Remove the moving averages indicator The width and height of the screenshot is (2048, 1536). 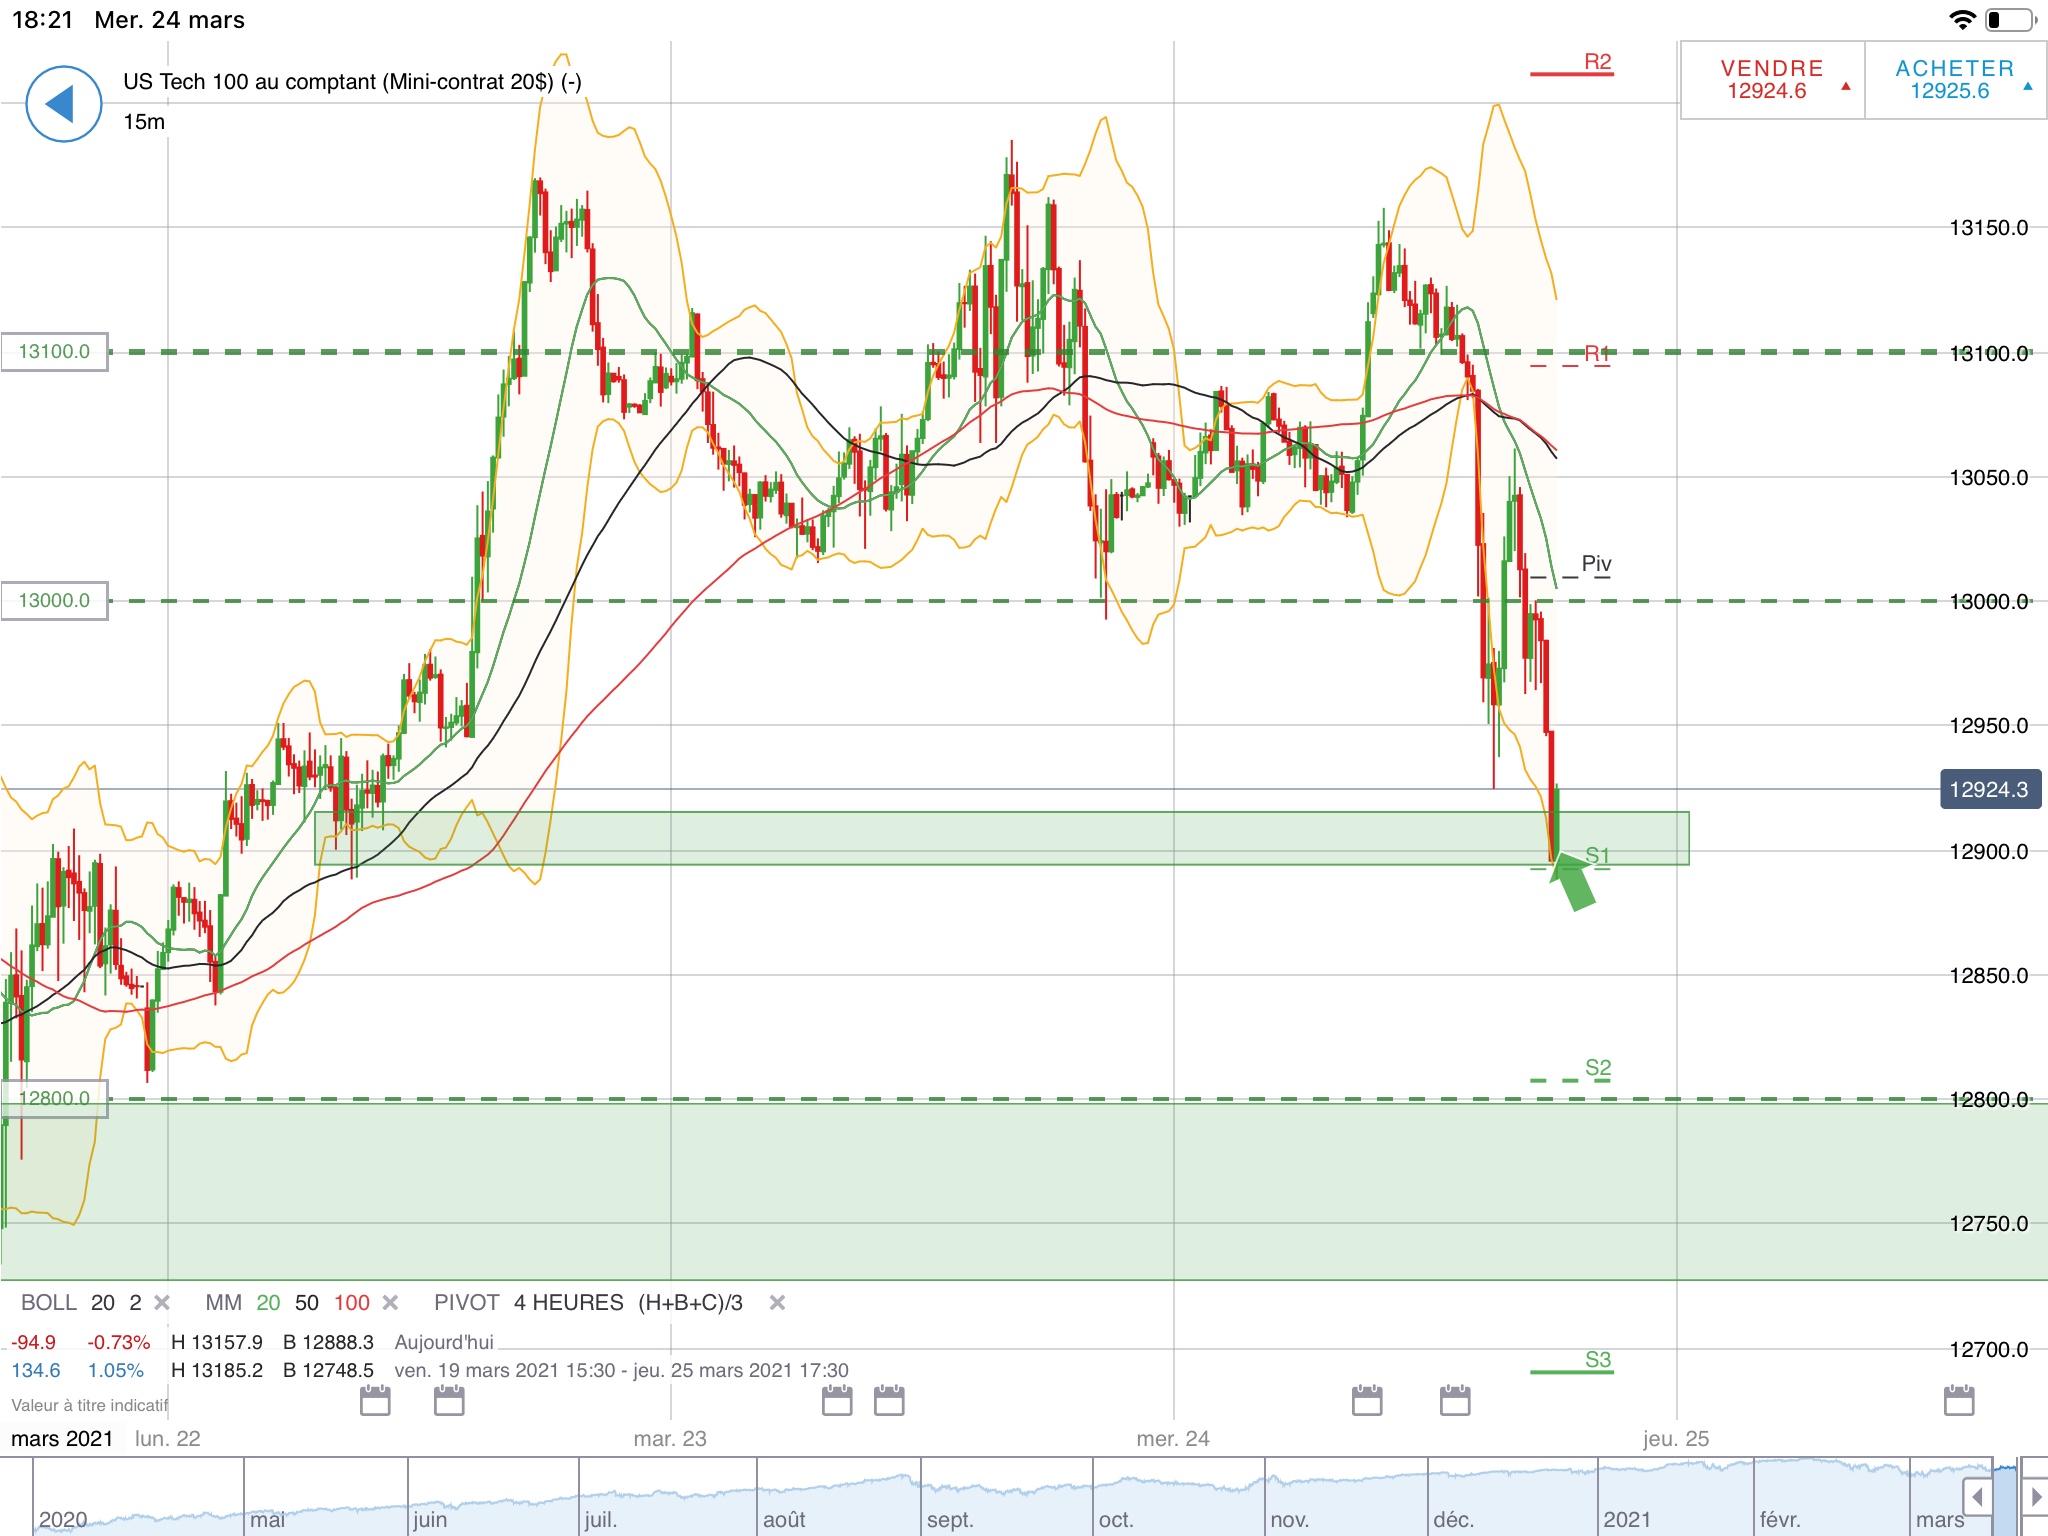pyautogui.click(x=391, y=1303)
